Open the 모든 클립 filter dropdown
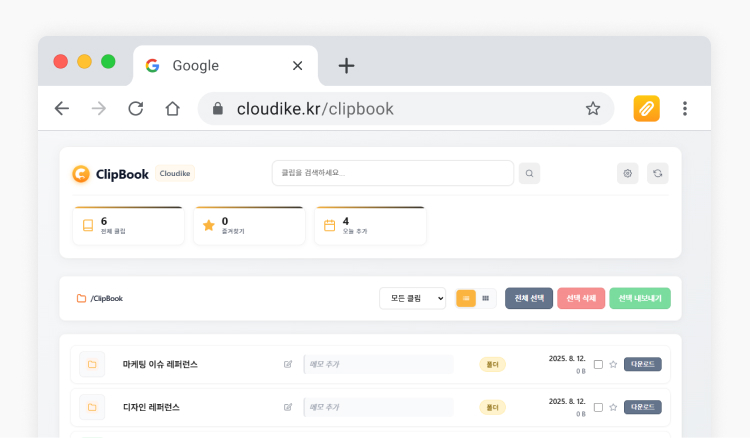The image size is (750, 438). click(x=412, y=298)
